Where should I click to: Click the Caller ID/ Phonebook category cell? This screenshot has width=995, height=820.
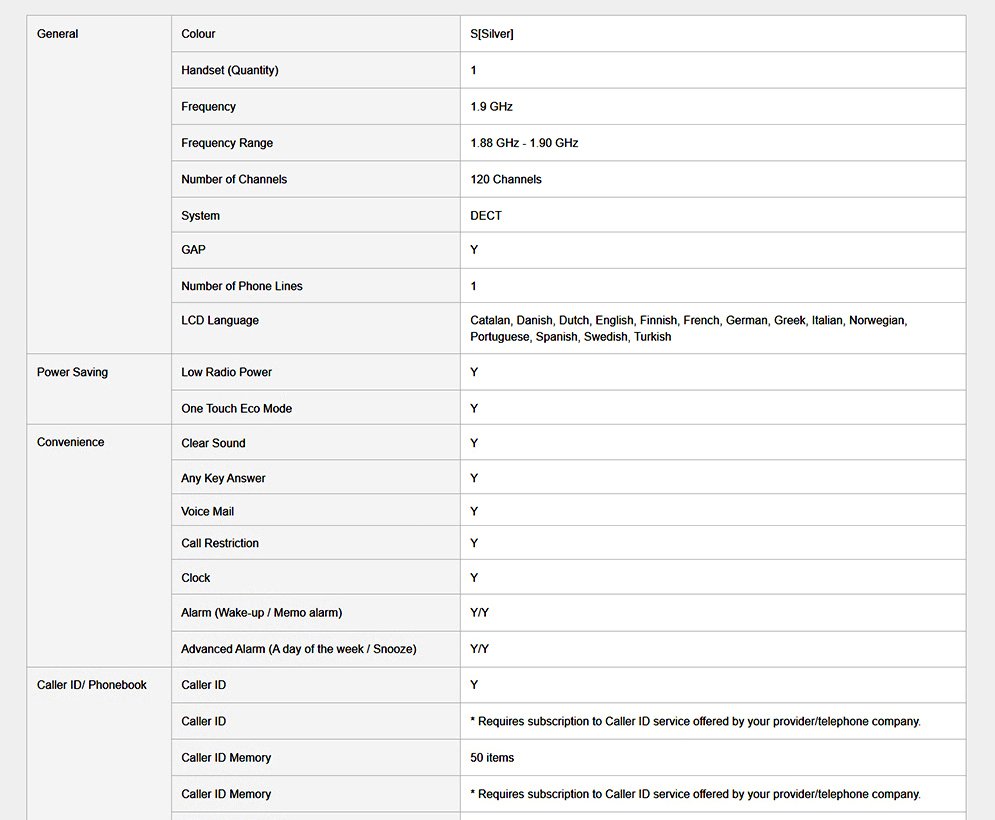click(x=92, y=685)
